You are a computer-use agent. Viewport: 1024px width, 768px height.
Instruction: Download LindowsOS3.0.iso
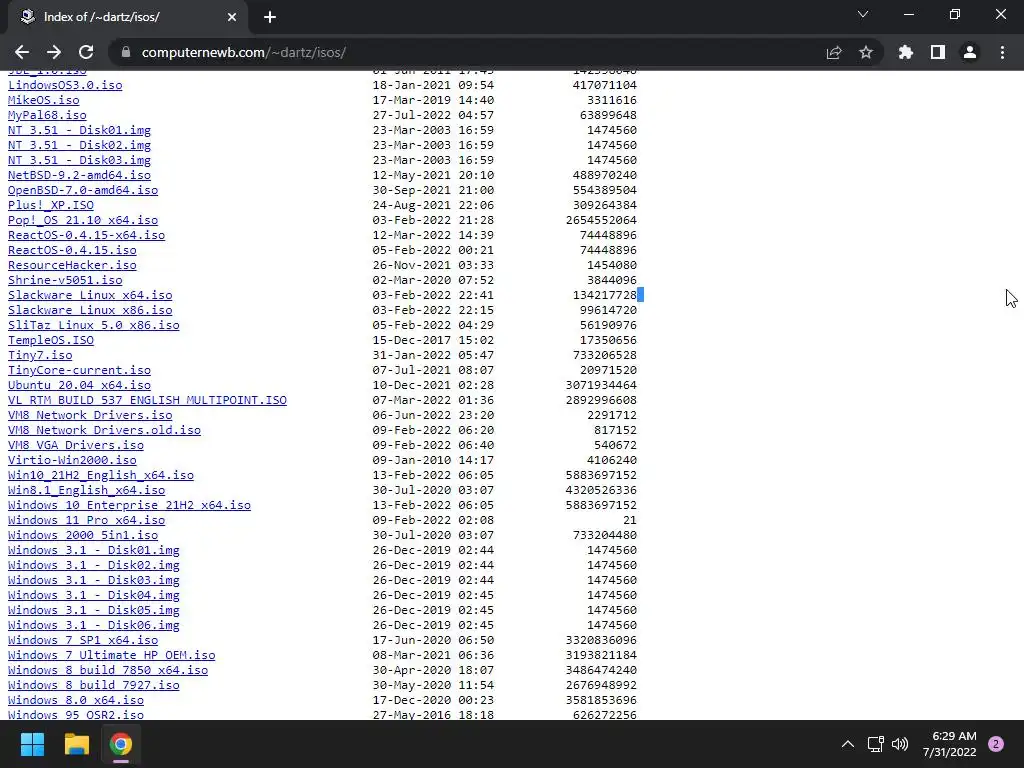[x=65, y=85]
